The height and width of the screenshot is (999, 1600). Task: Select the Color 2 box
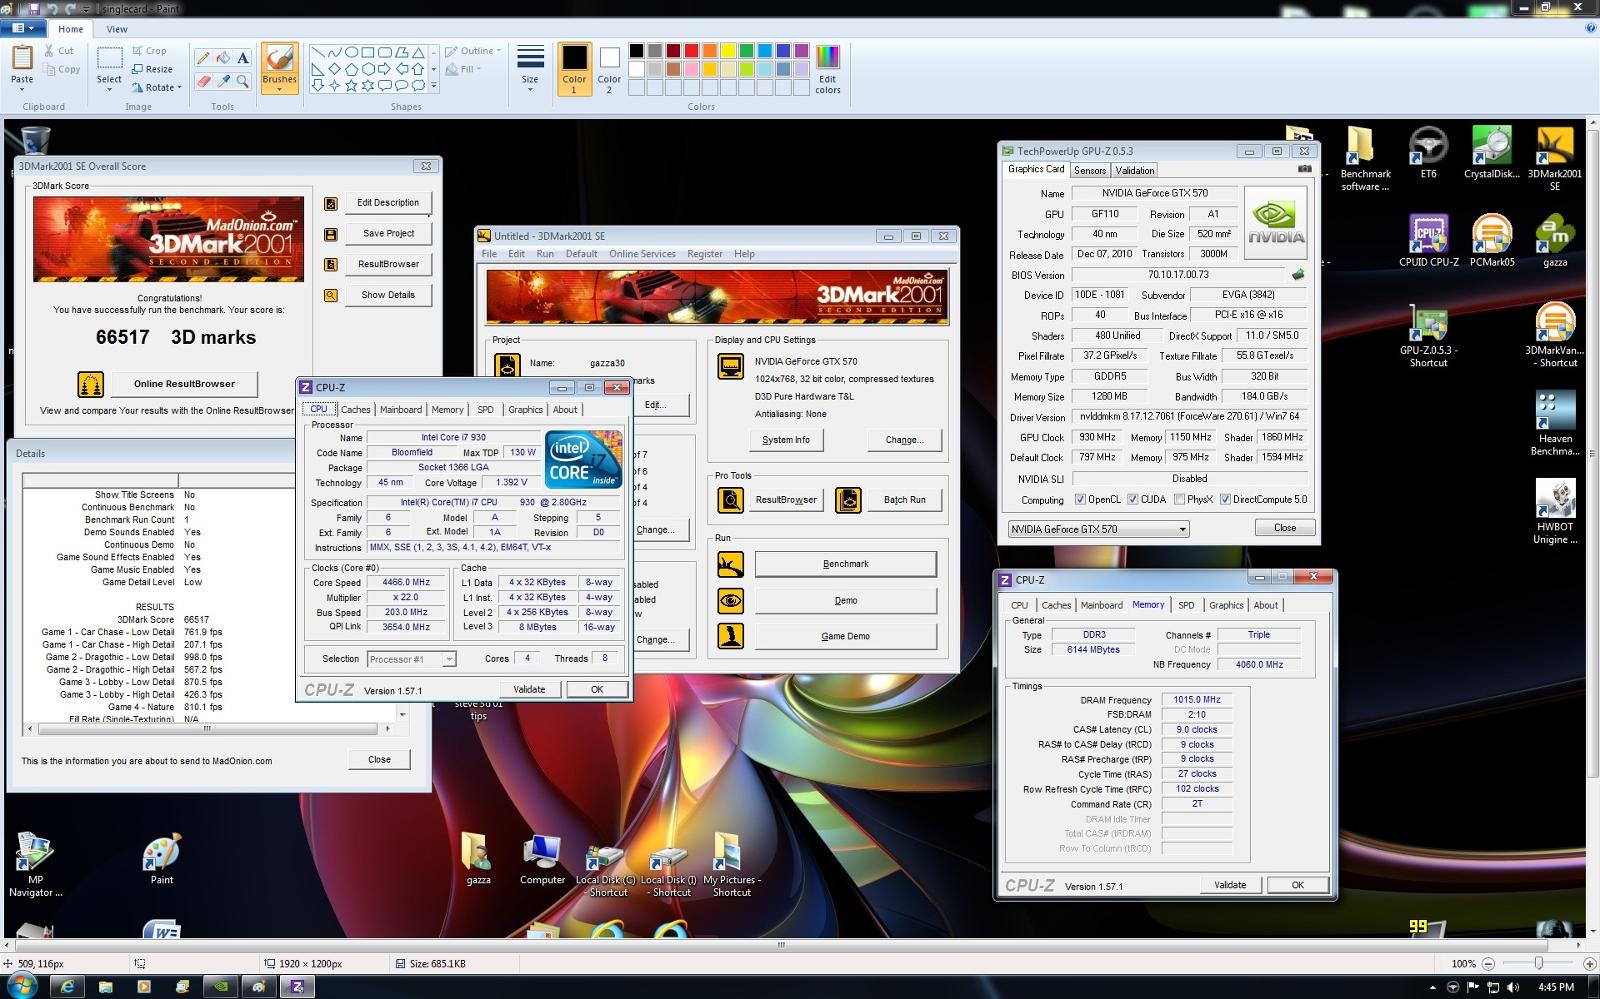tap(609, 70)
